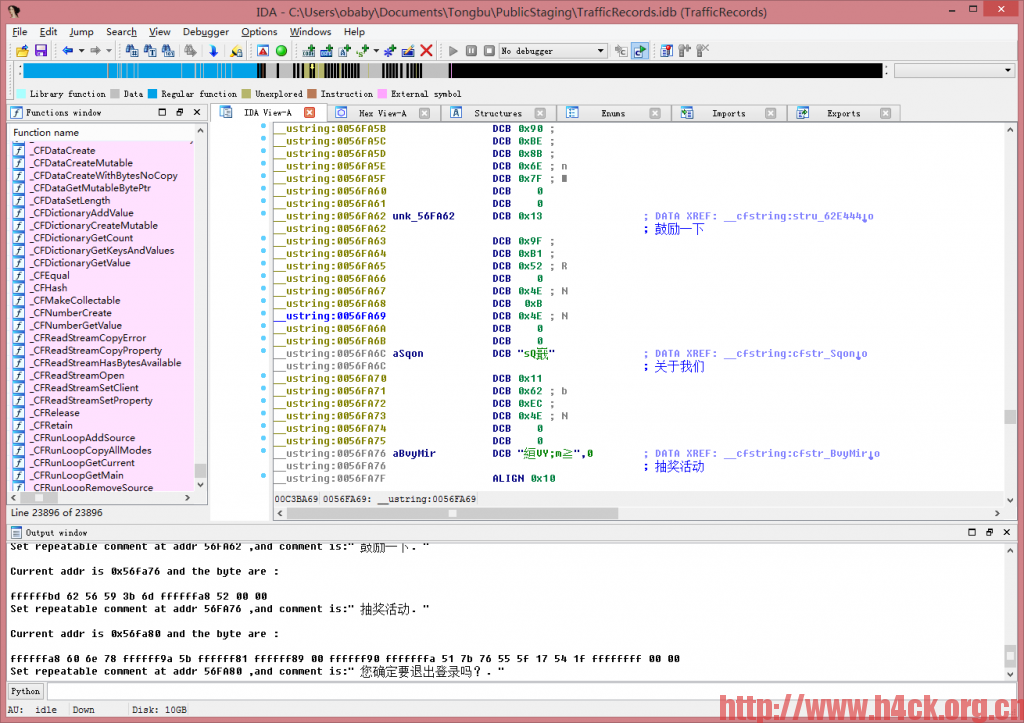
Task: Pause the process with the pause button
Action: click(x=471, y=51)
